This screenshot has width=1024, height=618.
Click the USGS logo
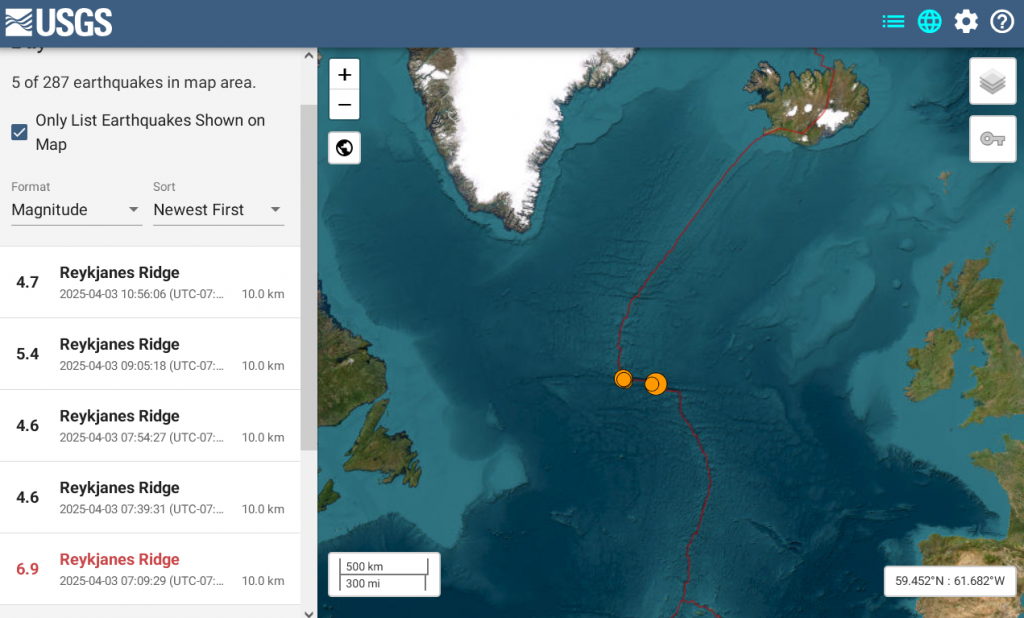click(59, 22)
